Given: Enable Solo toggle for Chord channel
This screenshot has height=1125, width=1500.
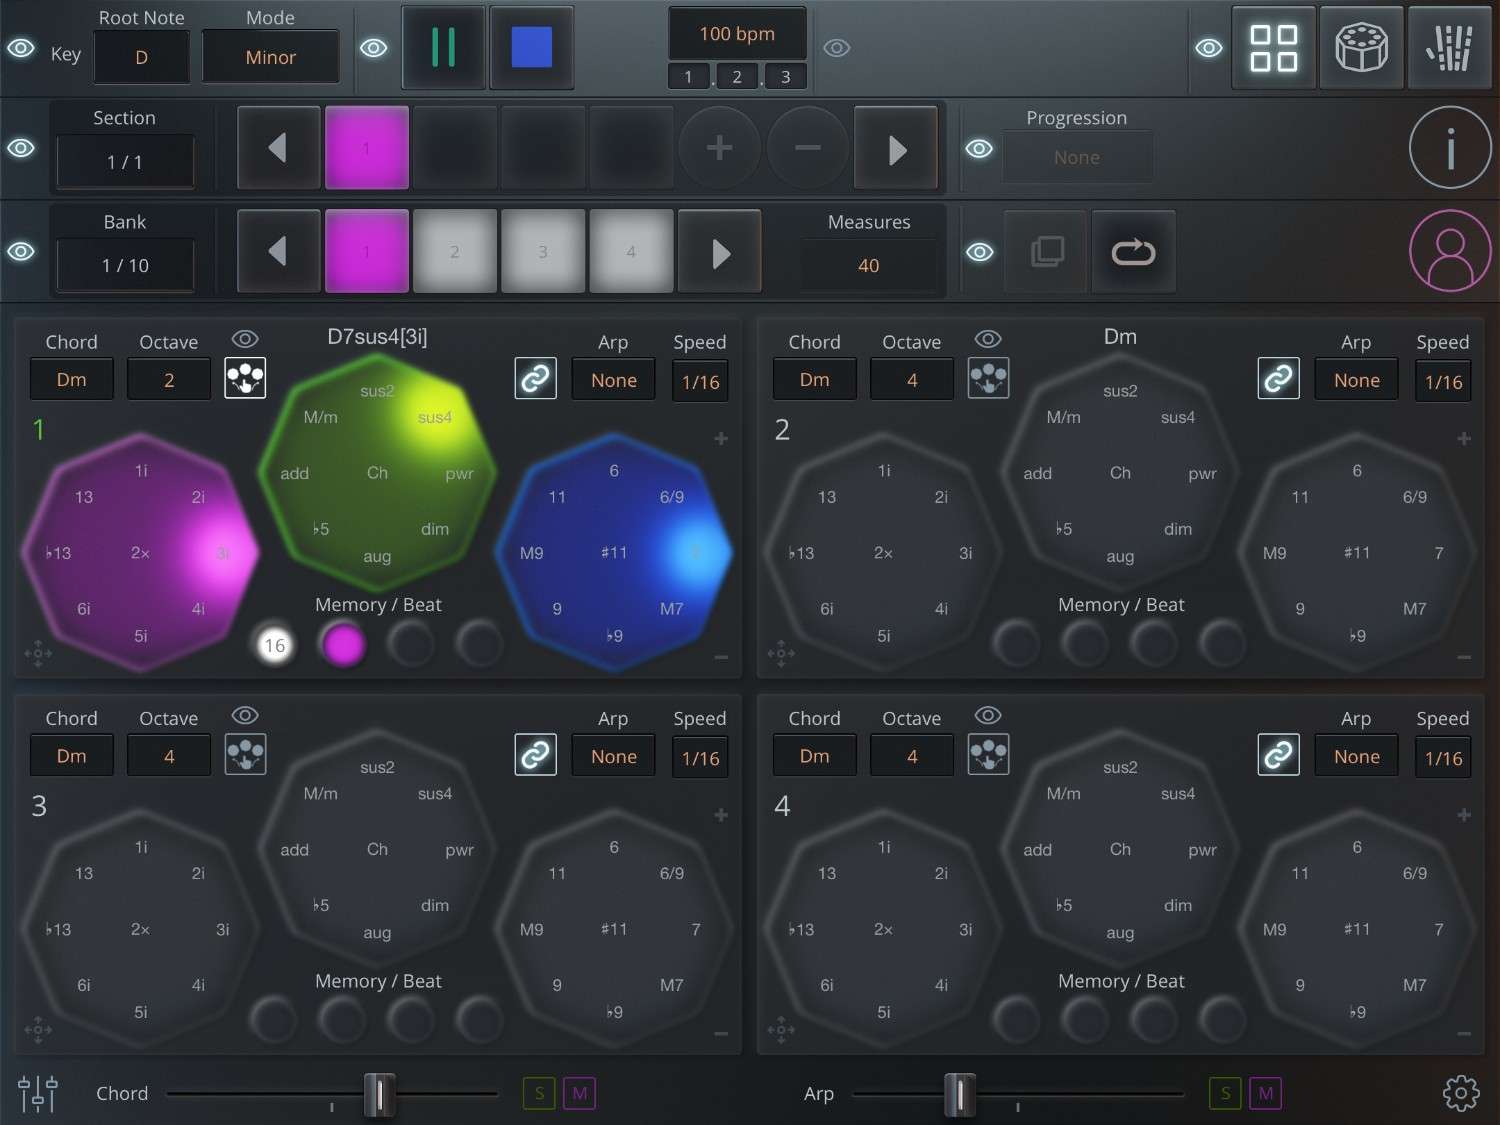Looking at the screenshot, I should coord(538,1093).
